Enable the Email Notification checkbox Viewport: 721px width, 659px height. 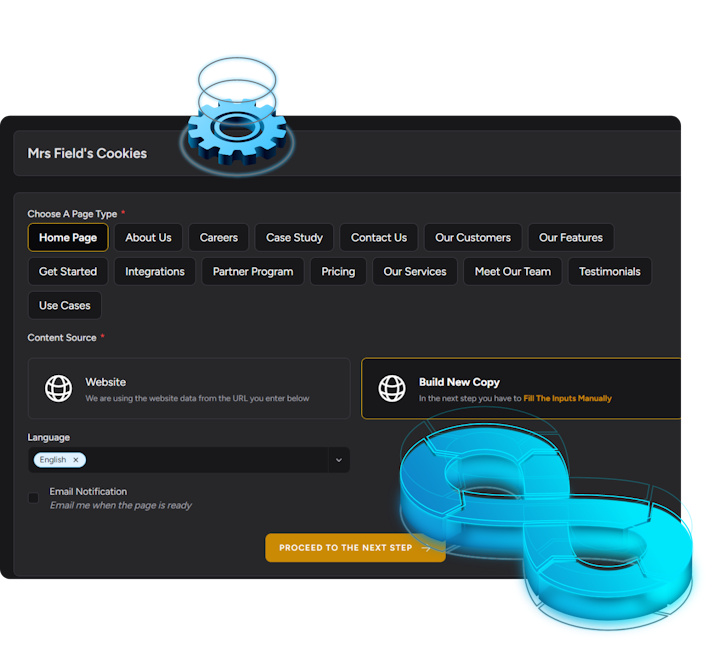point(33,498)
